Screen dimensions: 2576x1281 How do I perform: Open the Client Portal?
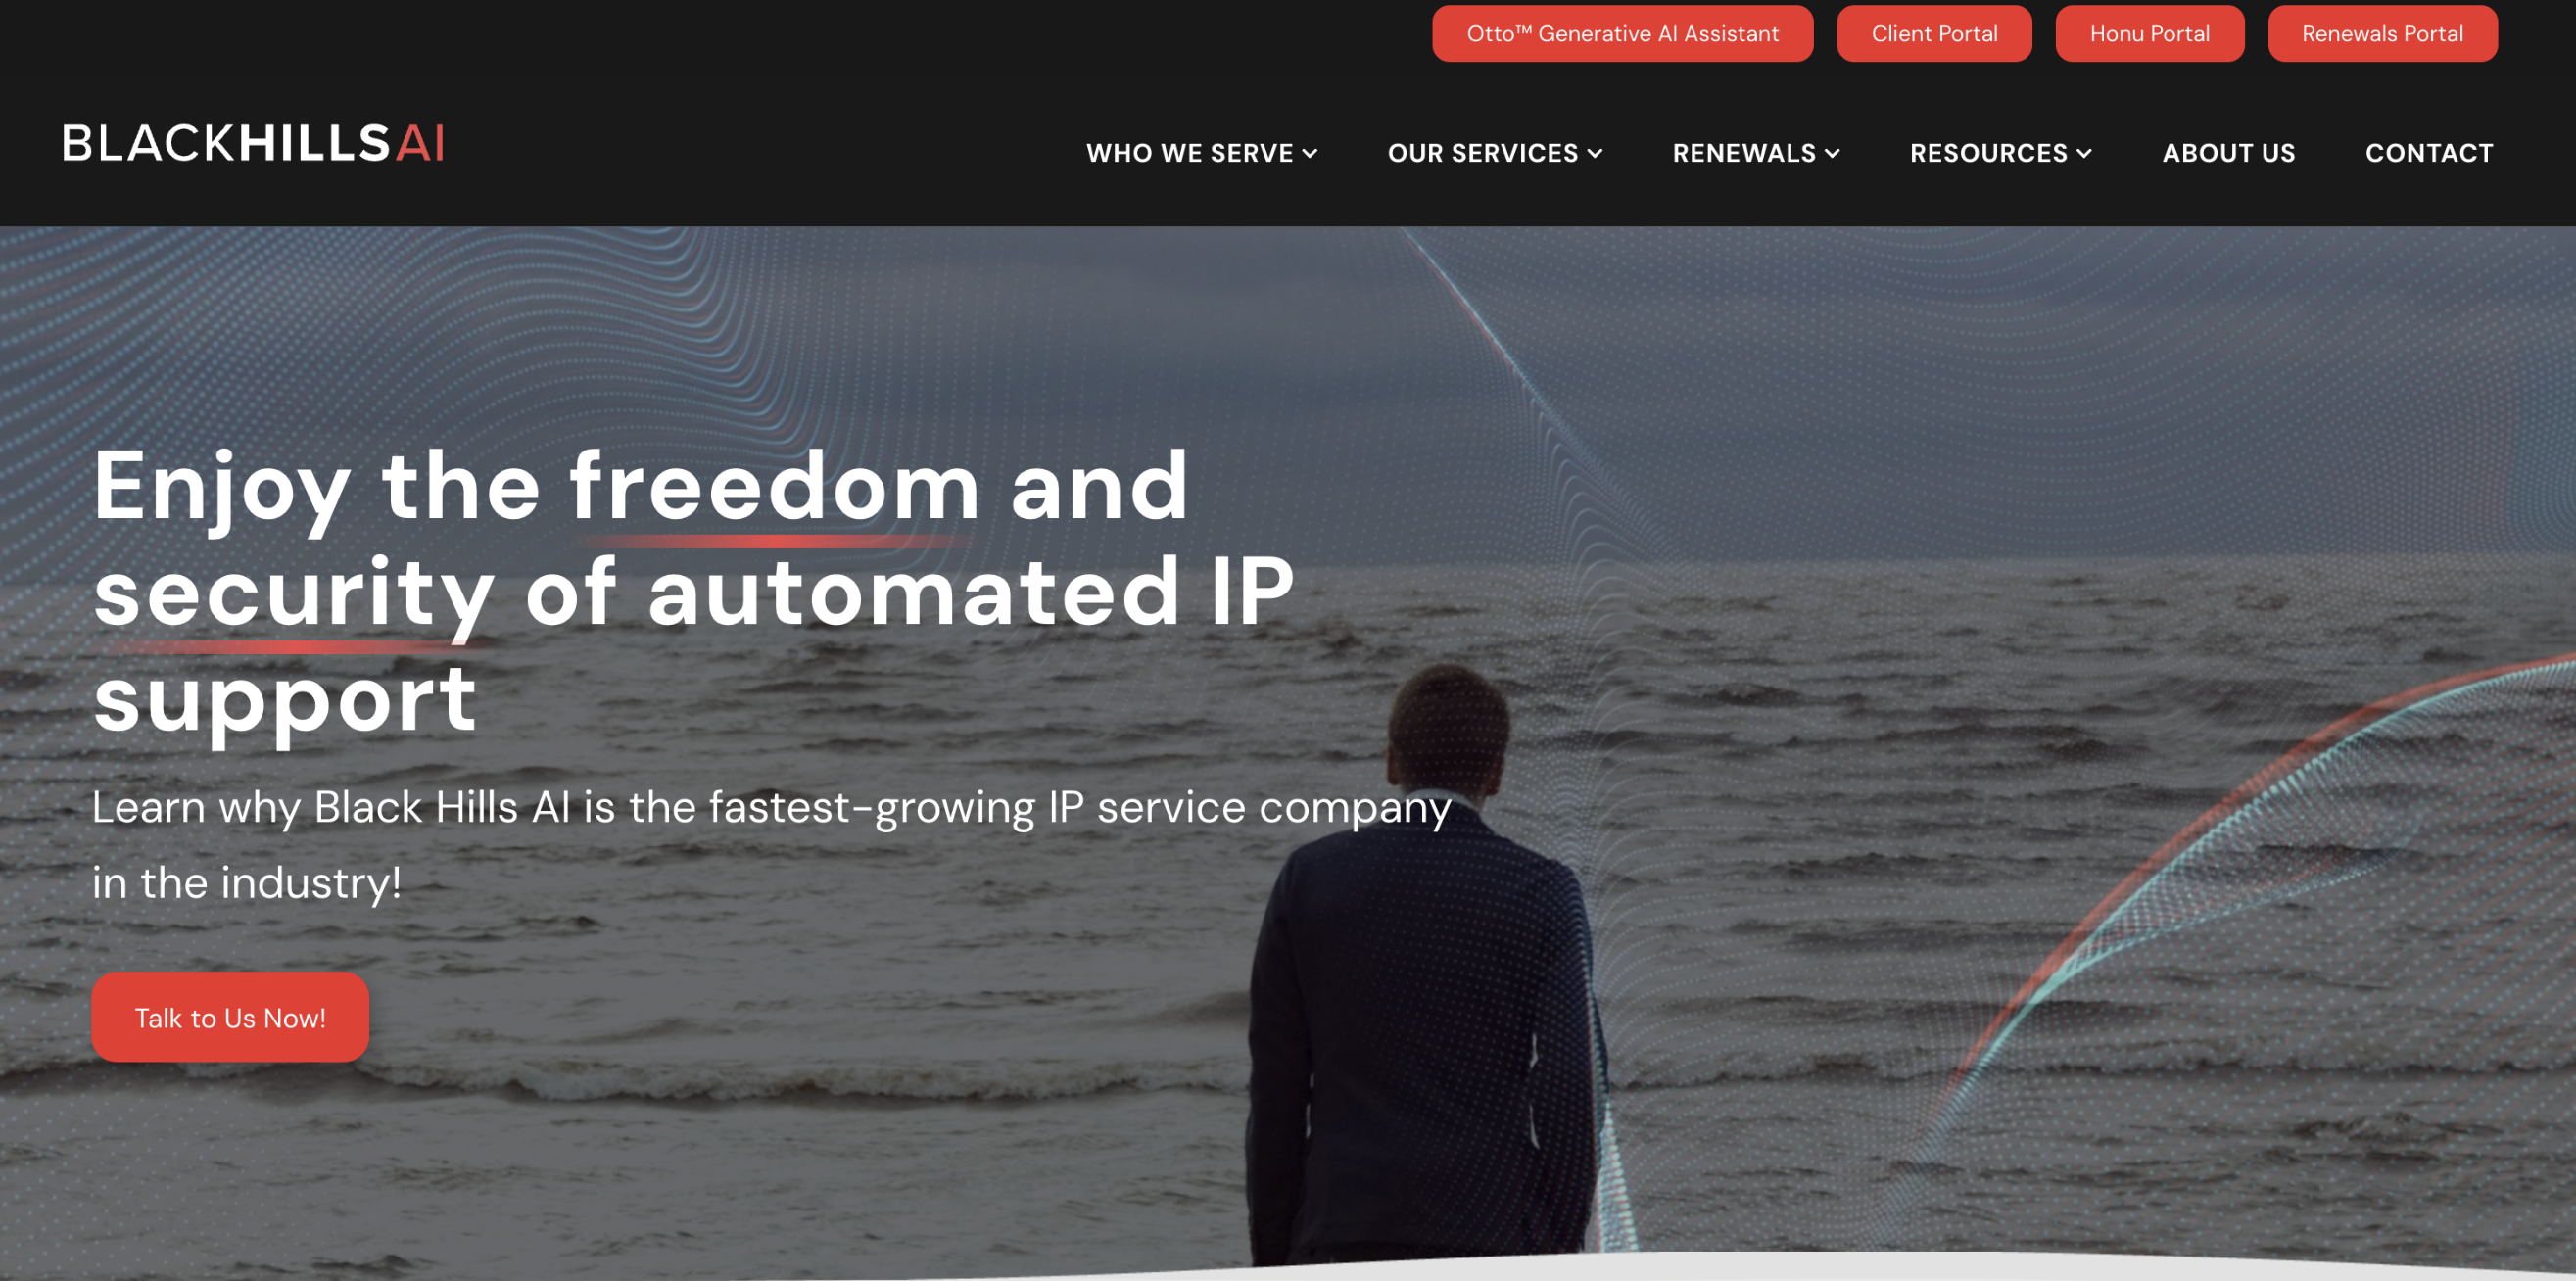[1934, 34]
